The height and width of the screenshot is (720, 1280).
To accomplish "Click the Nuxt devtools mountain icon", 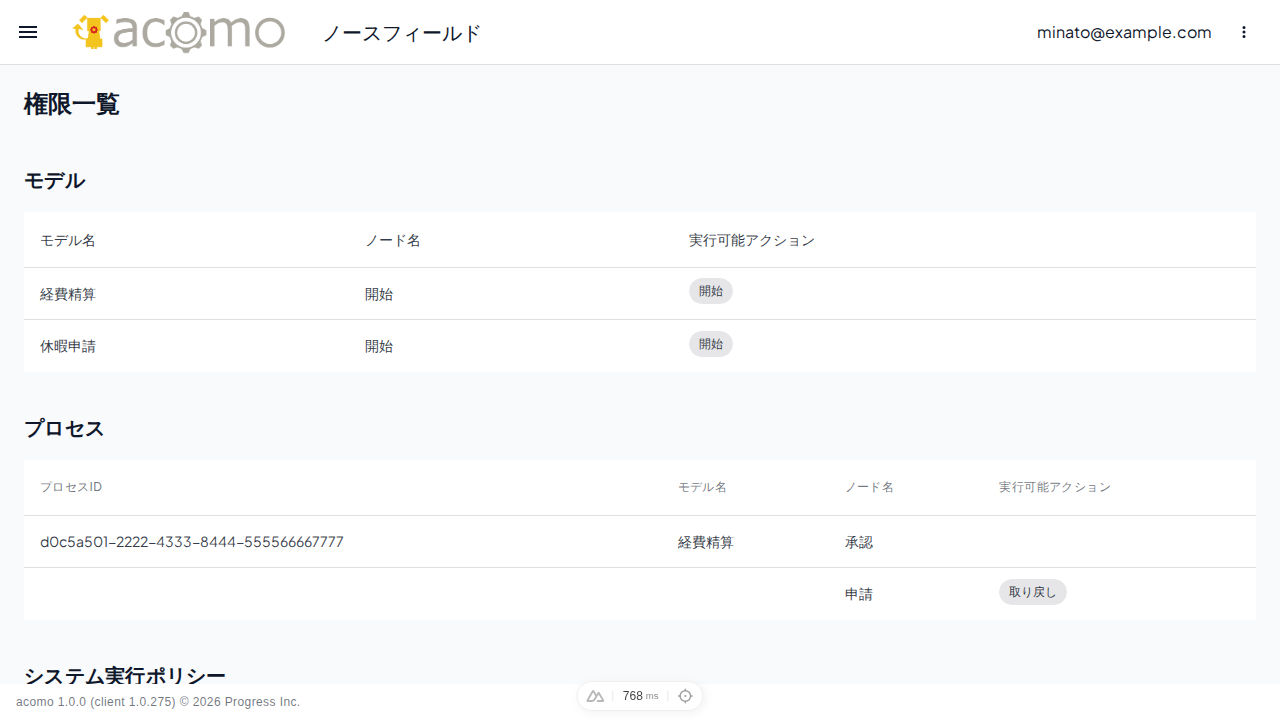I will click(595, 696).
